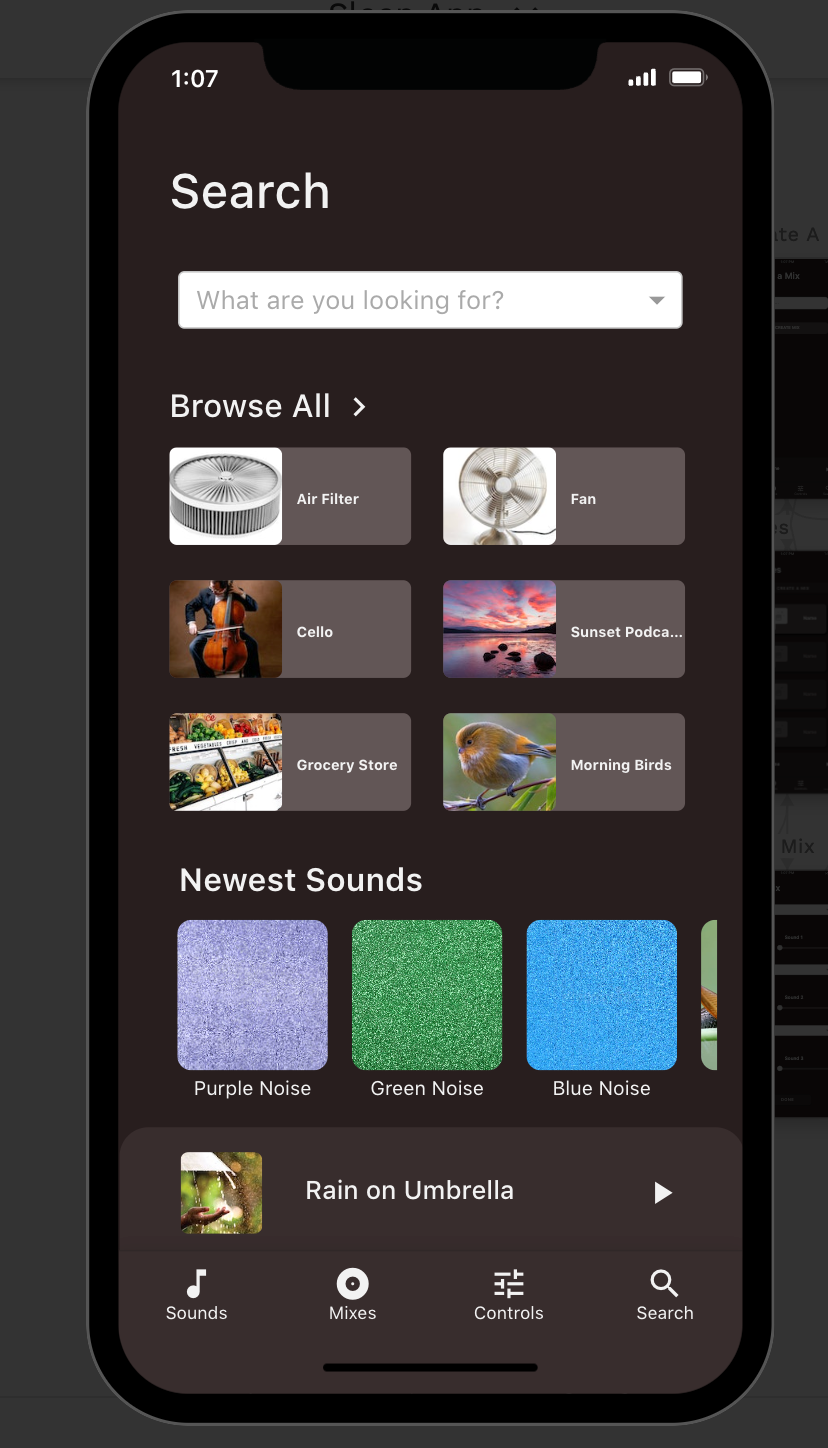Screen dimensions: 828x1448
Task: Open the Controls sliders icon
Action: pos(509,1283)
